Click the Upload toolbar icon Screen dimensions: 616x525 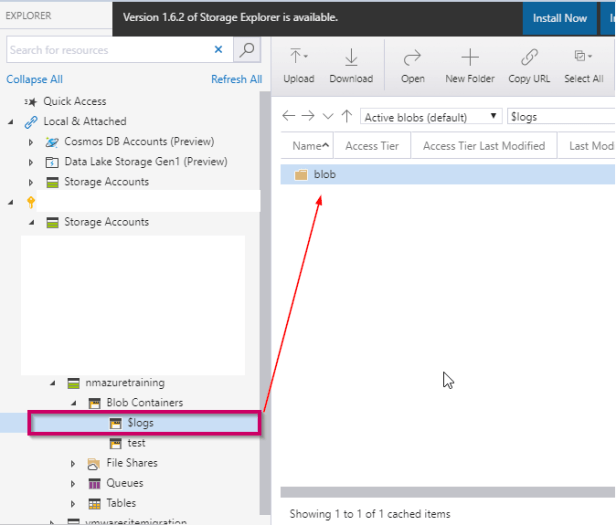coord(298,56)
